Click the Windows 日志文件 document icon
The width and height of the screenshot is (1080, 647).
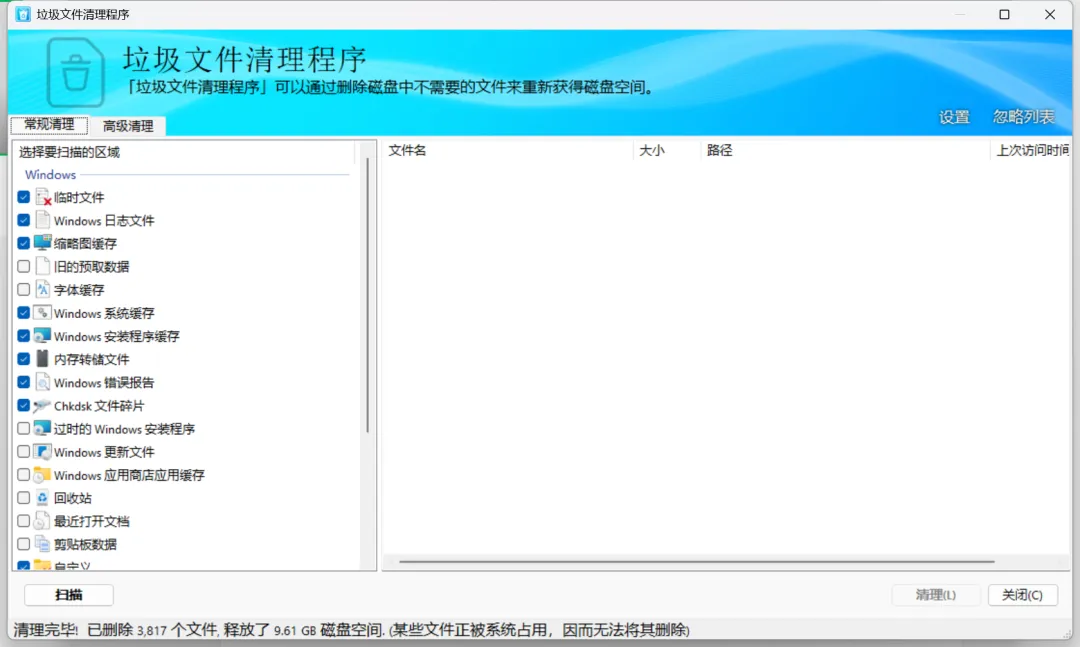tap(43, 220)
